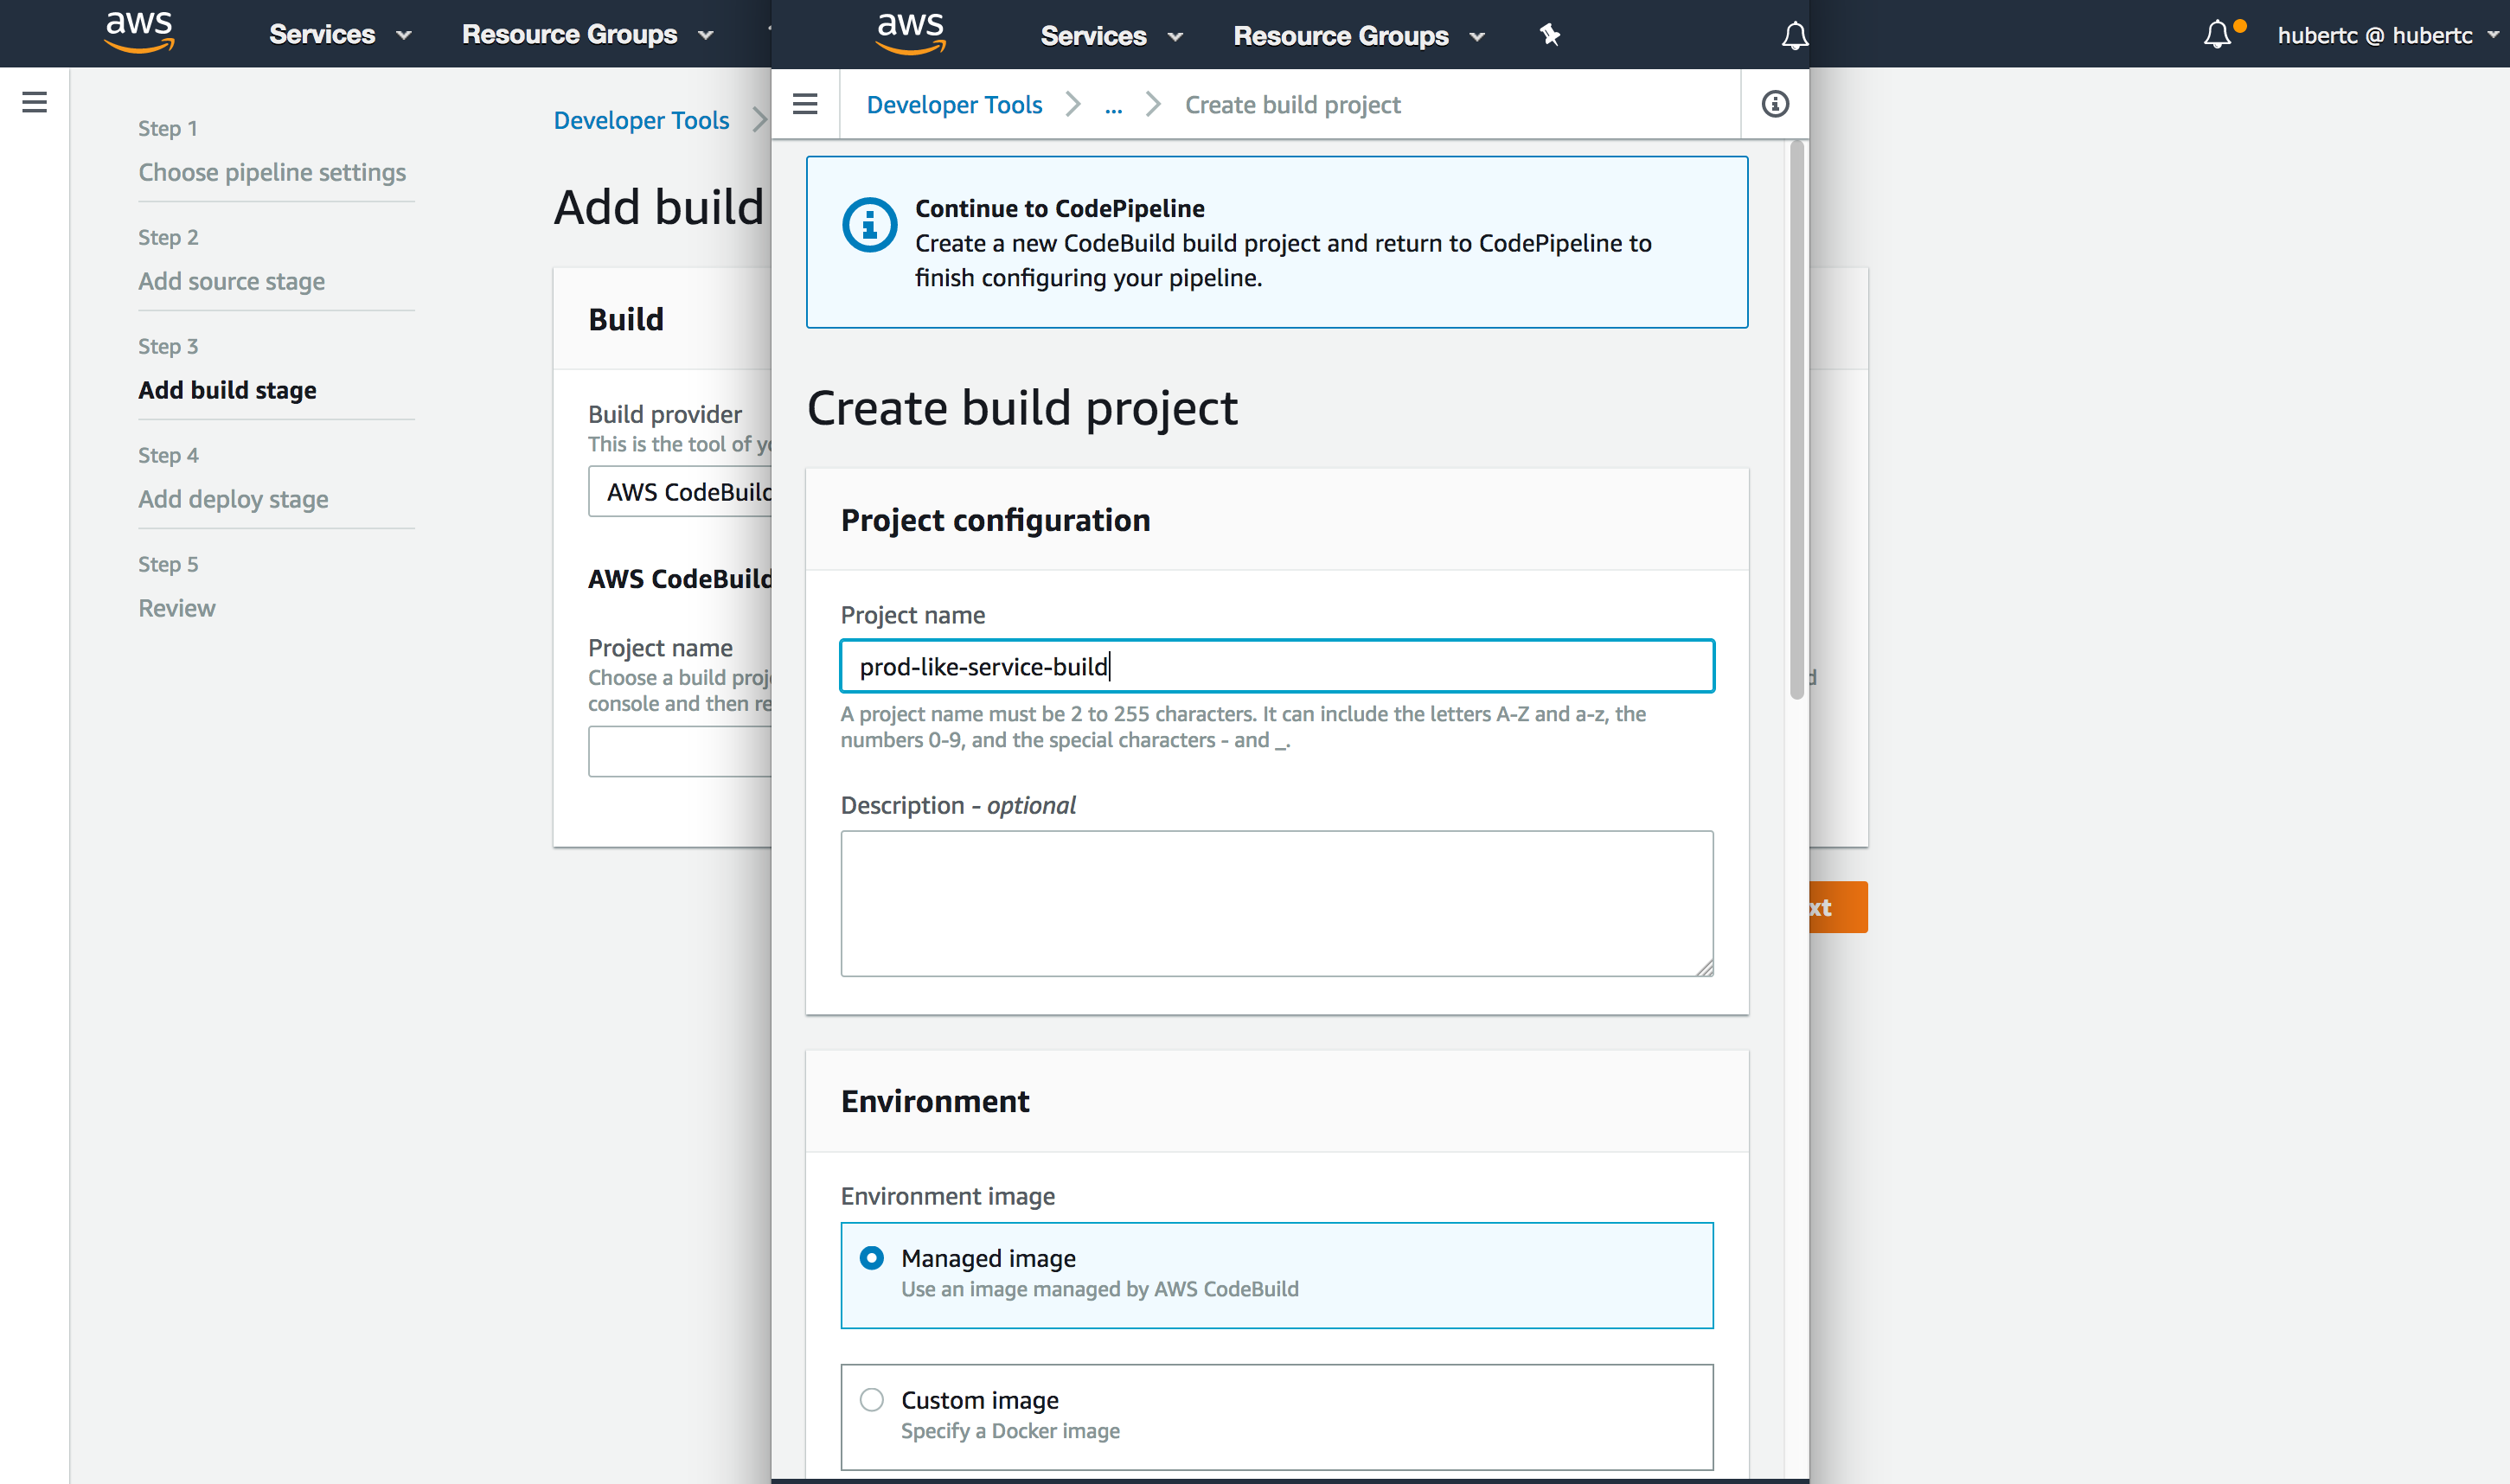Open hubertc @ hubertc account dropdown
Viewport: 2510px width, 1484px height.
click(x=2386, y=35)
